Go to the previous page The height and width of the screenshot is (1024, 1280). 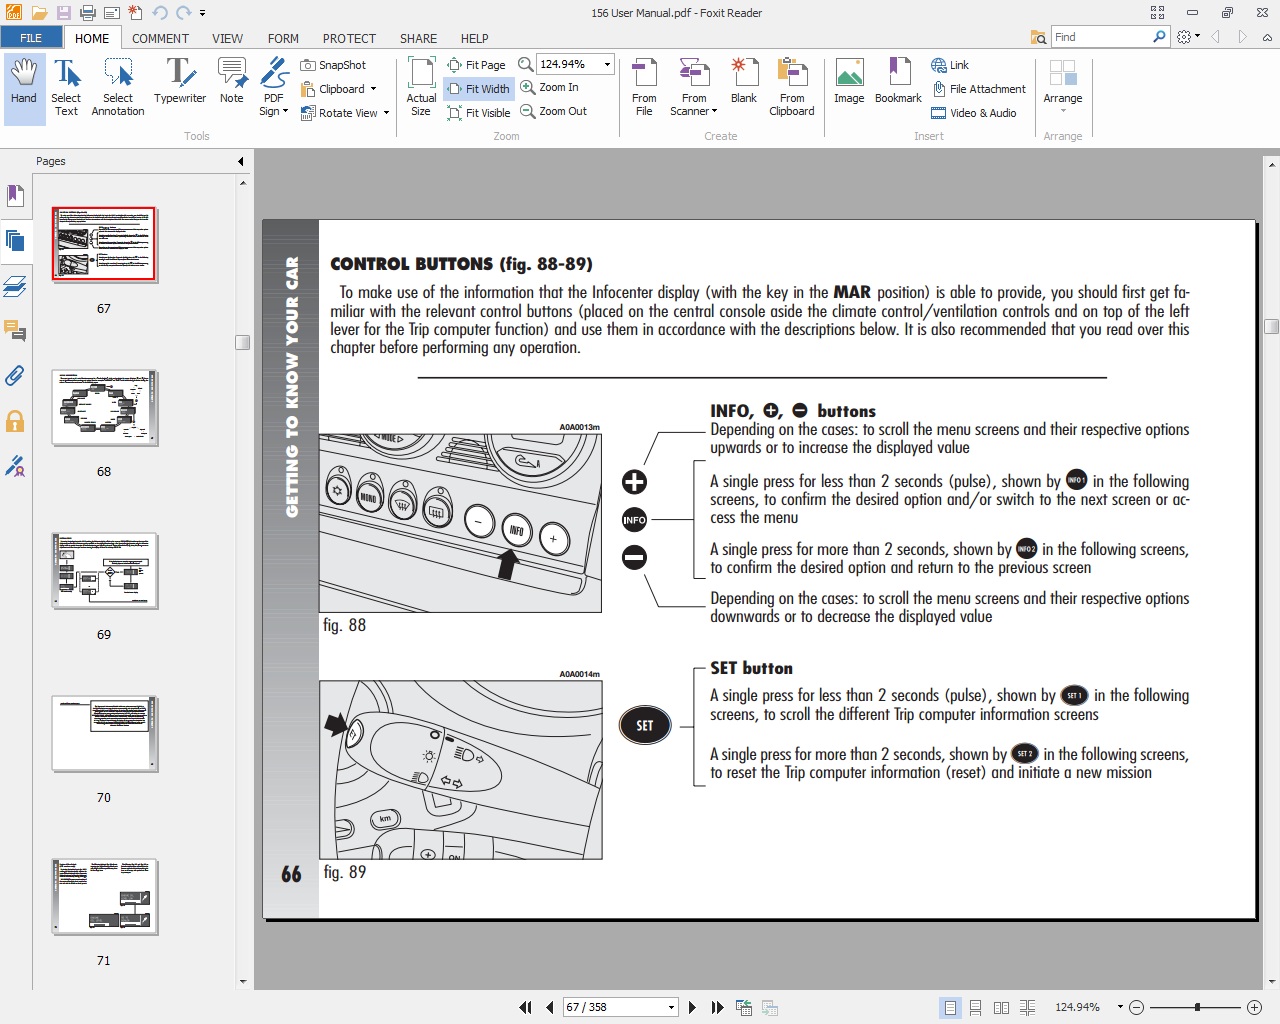tap(549, 1007)
